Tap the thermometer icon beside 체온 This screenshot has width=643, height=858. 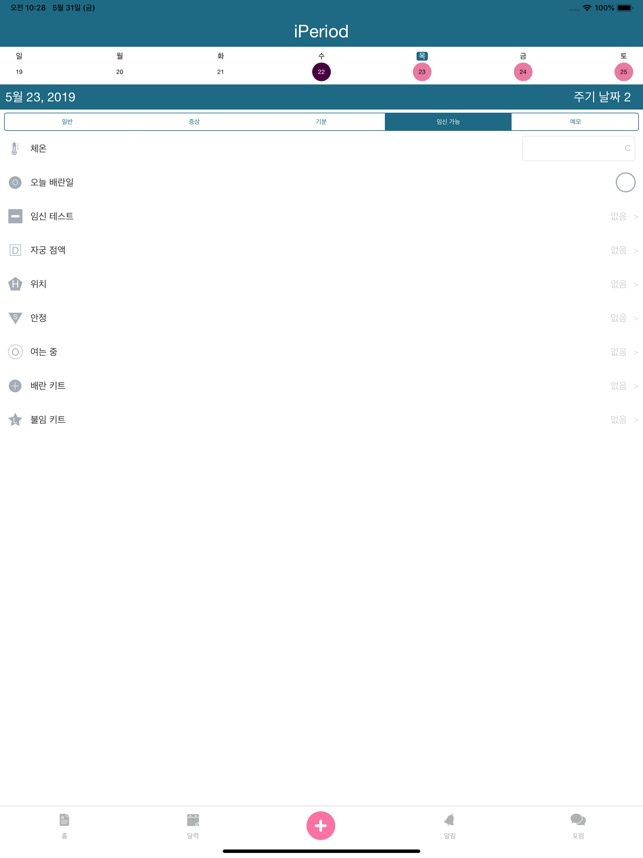(x=15, y=149)
